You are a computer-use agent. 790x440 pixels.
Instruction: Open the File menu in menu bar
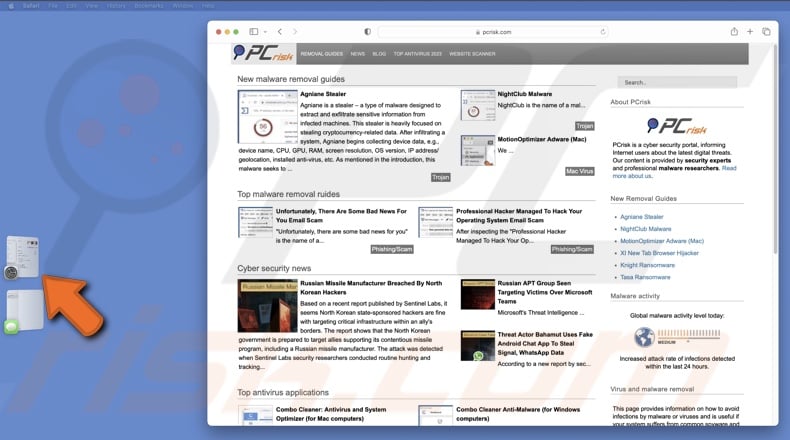tap(53, 6)
